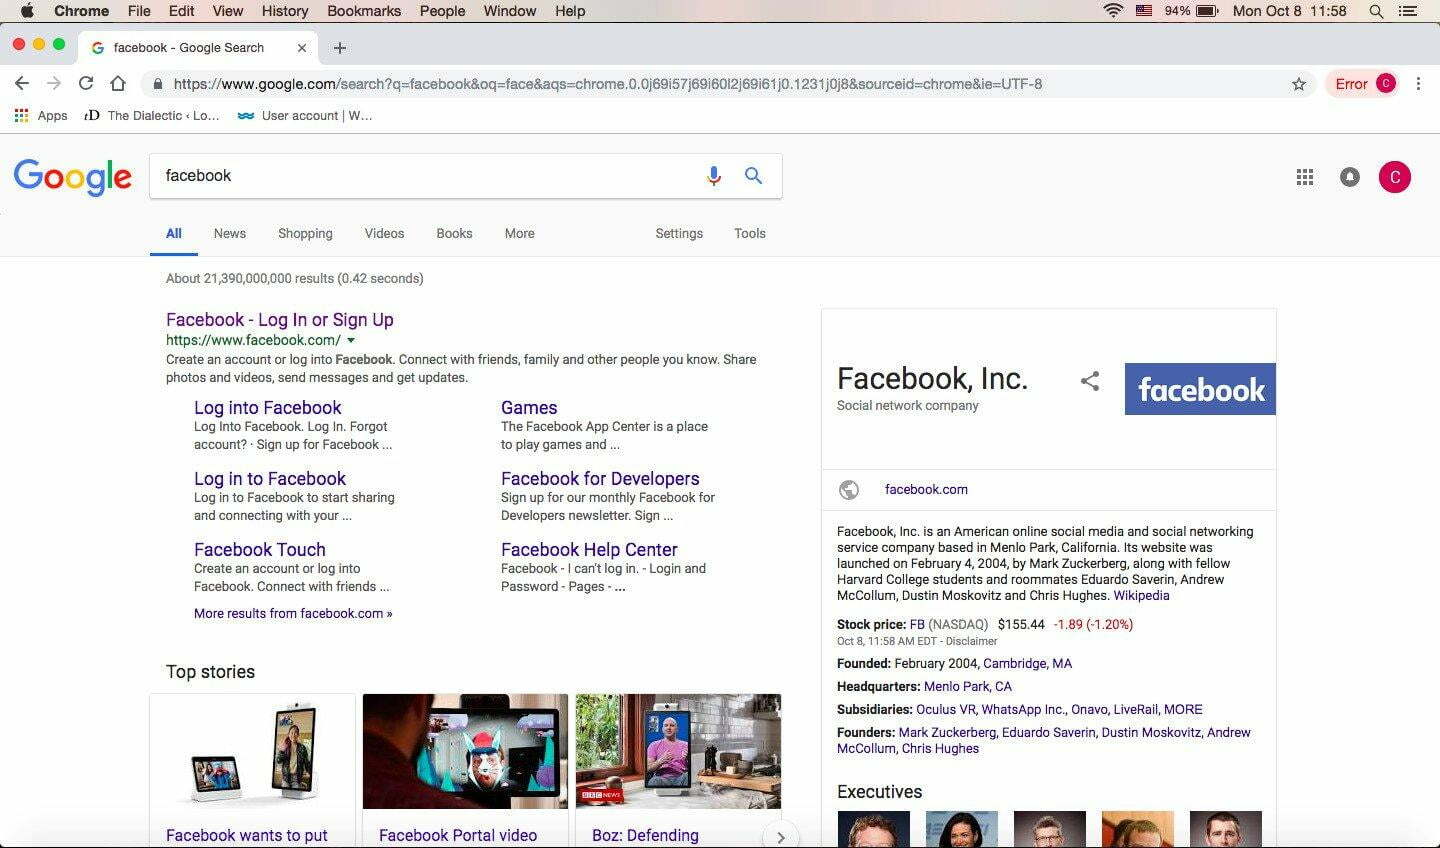The height and width of the screenshot is (848, 1440).
Task: Click More results from facebook.com
Action: 293,613
